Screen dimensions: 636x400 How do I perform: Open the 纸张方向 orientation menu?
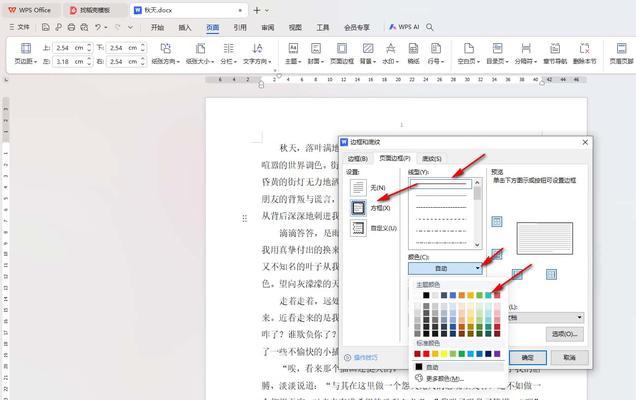point(165,54)
